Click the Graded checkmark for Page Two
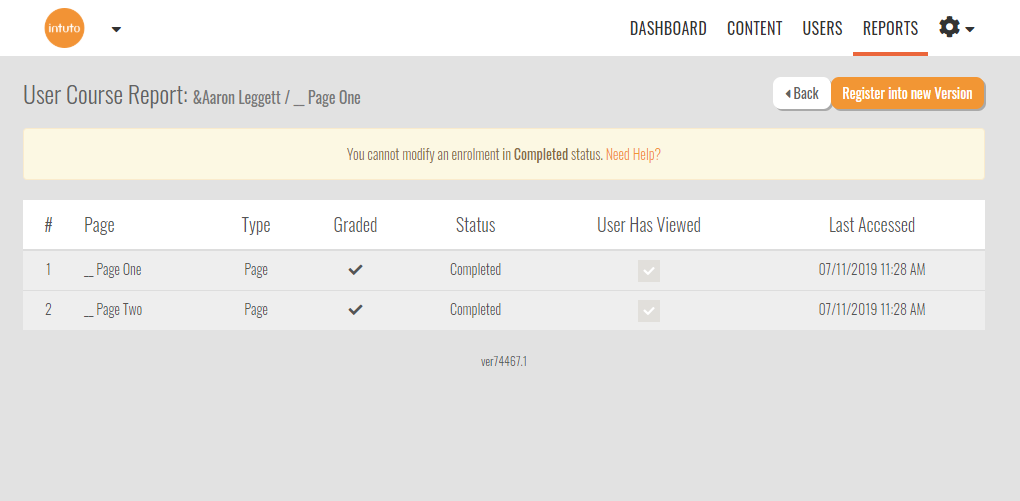The width and height of the screenshot is (1020, 501). tap(355, 310)
